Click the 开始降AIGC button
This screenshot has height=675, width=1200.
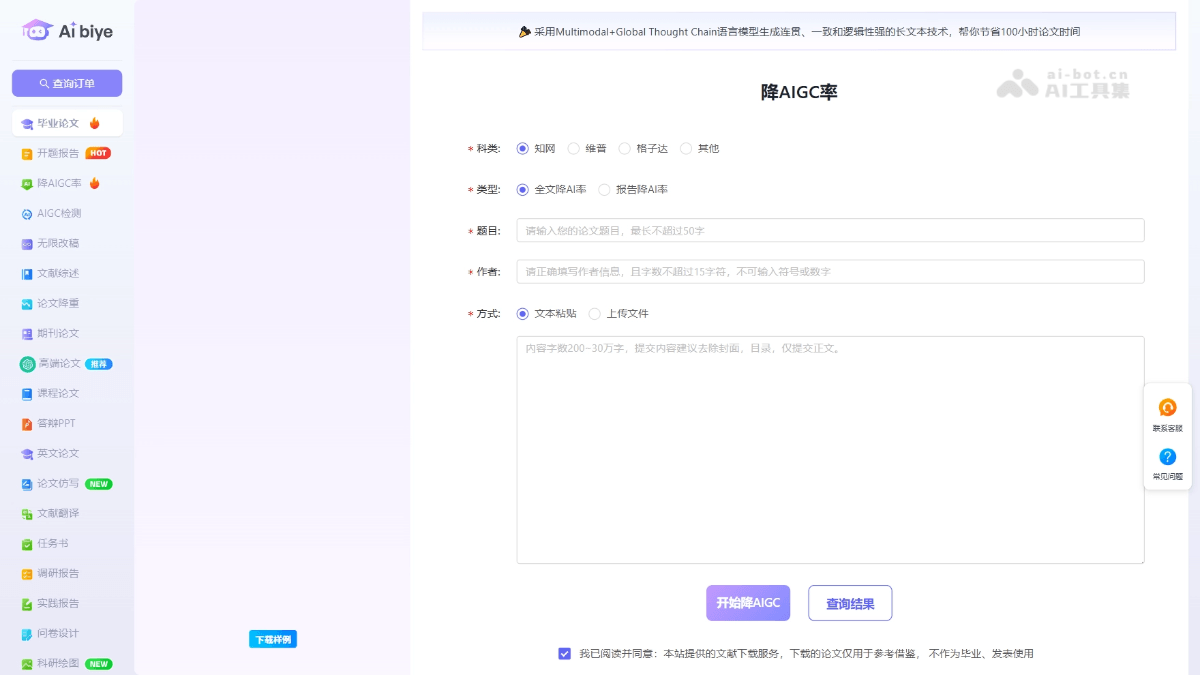pyautogui.click(x=748, y=603)
